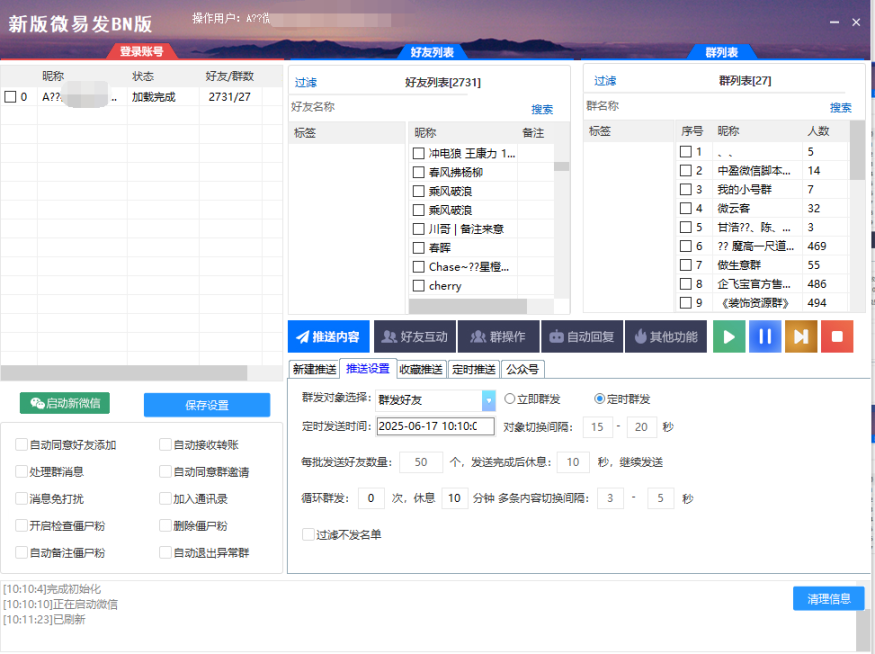Select the 立即群发 radio button

510,399
